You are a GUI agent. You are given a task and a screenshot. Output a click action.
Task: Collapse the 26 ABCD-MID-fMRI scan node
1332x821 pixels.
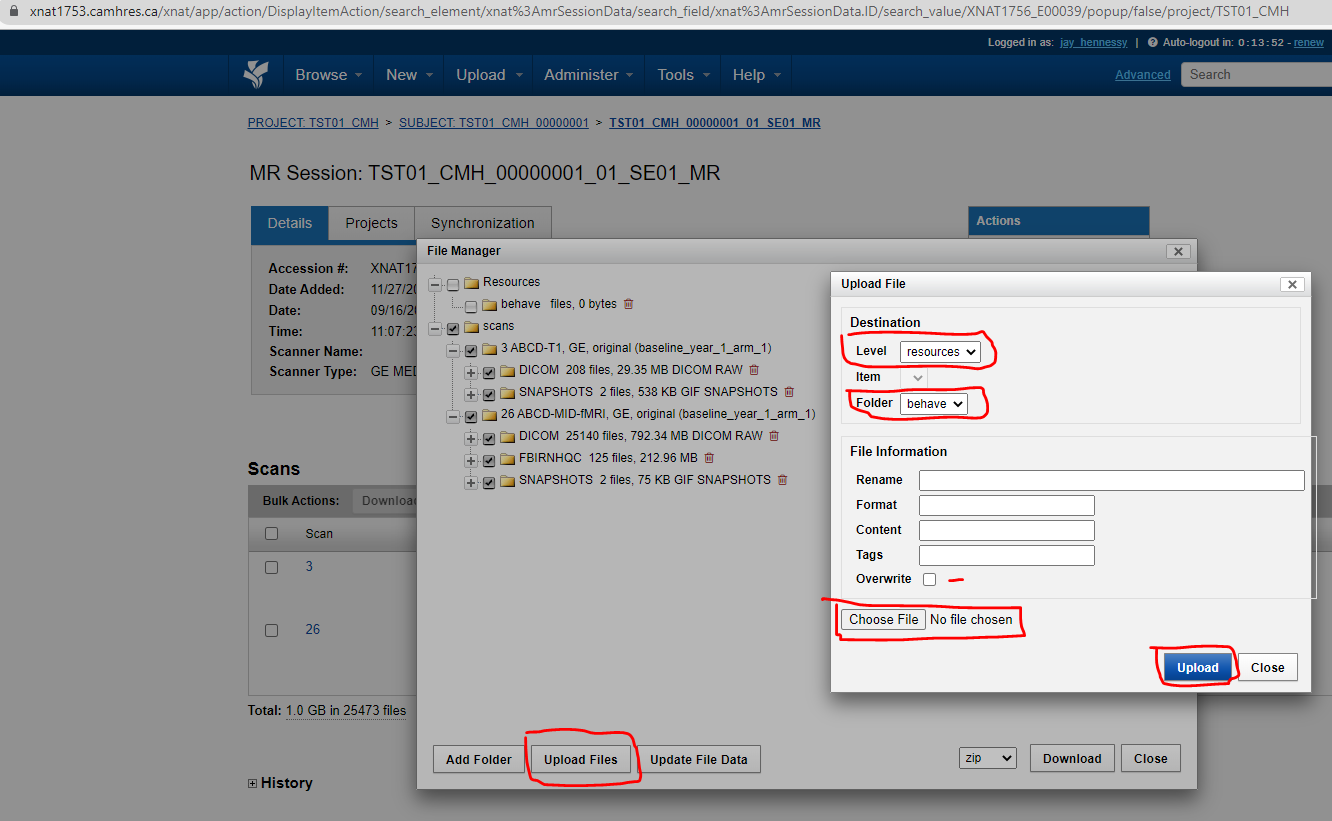[x=453, y=415]
